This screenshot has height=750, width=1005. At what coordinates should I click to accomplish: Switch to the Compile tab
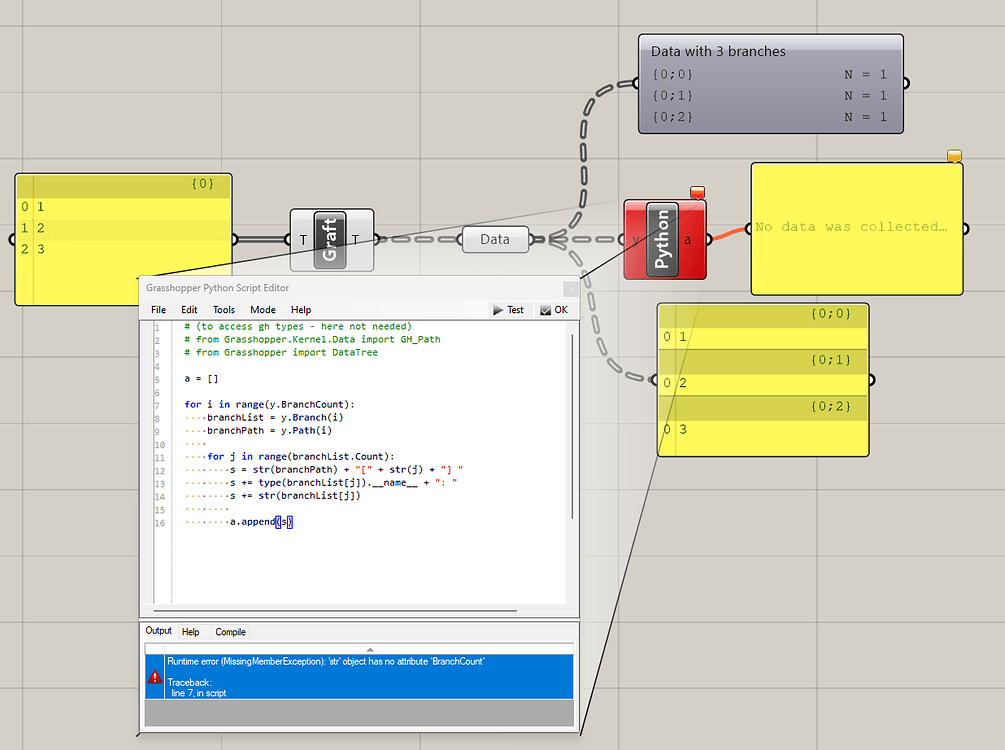tap(230, 632)
